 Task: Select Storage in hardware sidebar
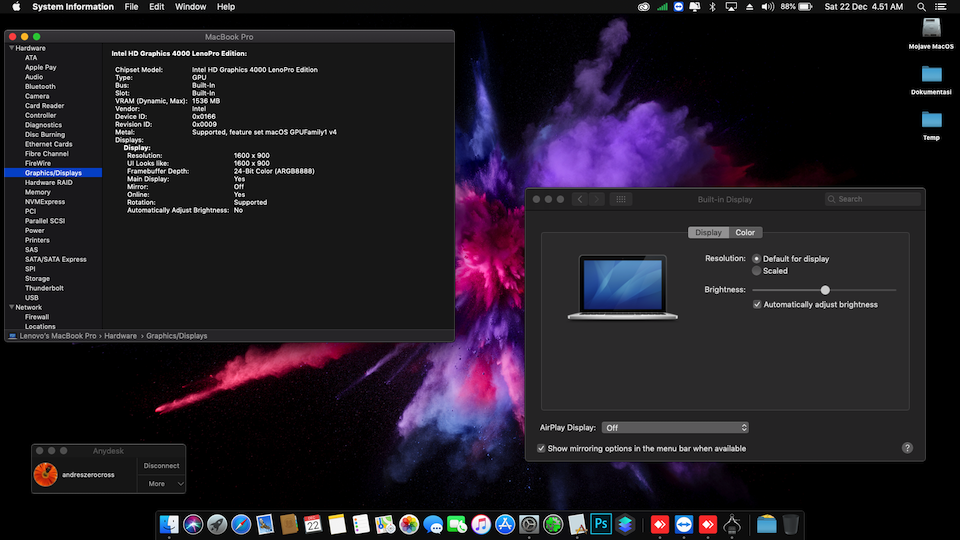(x=37, y=279)
